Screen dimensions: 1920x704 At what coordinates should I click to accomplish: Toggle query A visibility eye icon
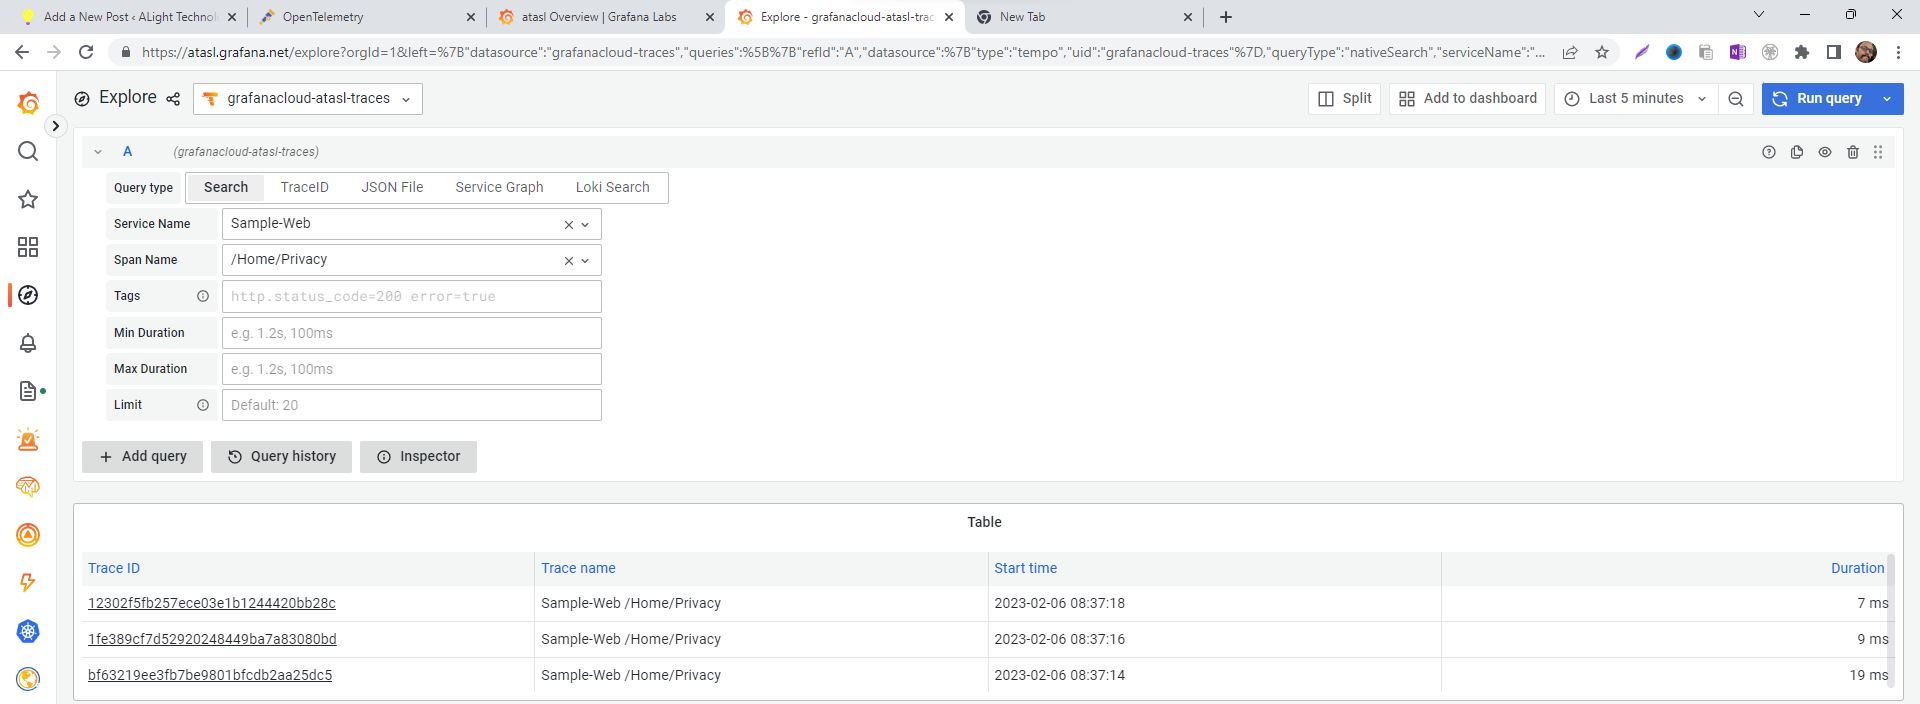click(x=1825, y=152)
